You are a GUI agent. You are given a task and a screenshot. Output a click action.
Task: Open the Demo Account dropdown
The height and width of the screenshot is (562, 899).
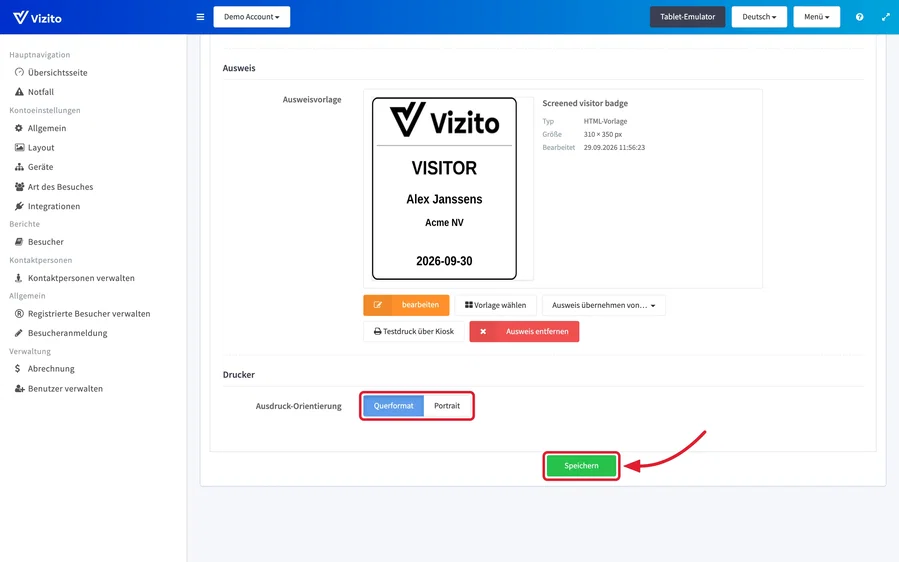pyautogui.click(x=252, y=17)
